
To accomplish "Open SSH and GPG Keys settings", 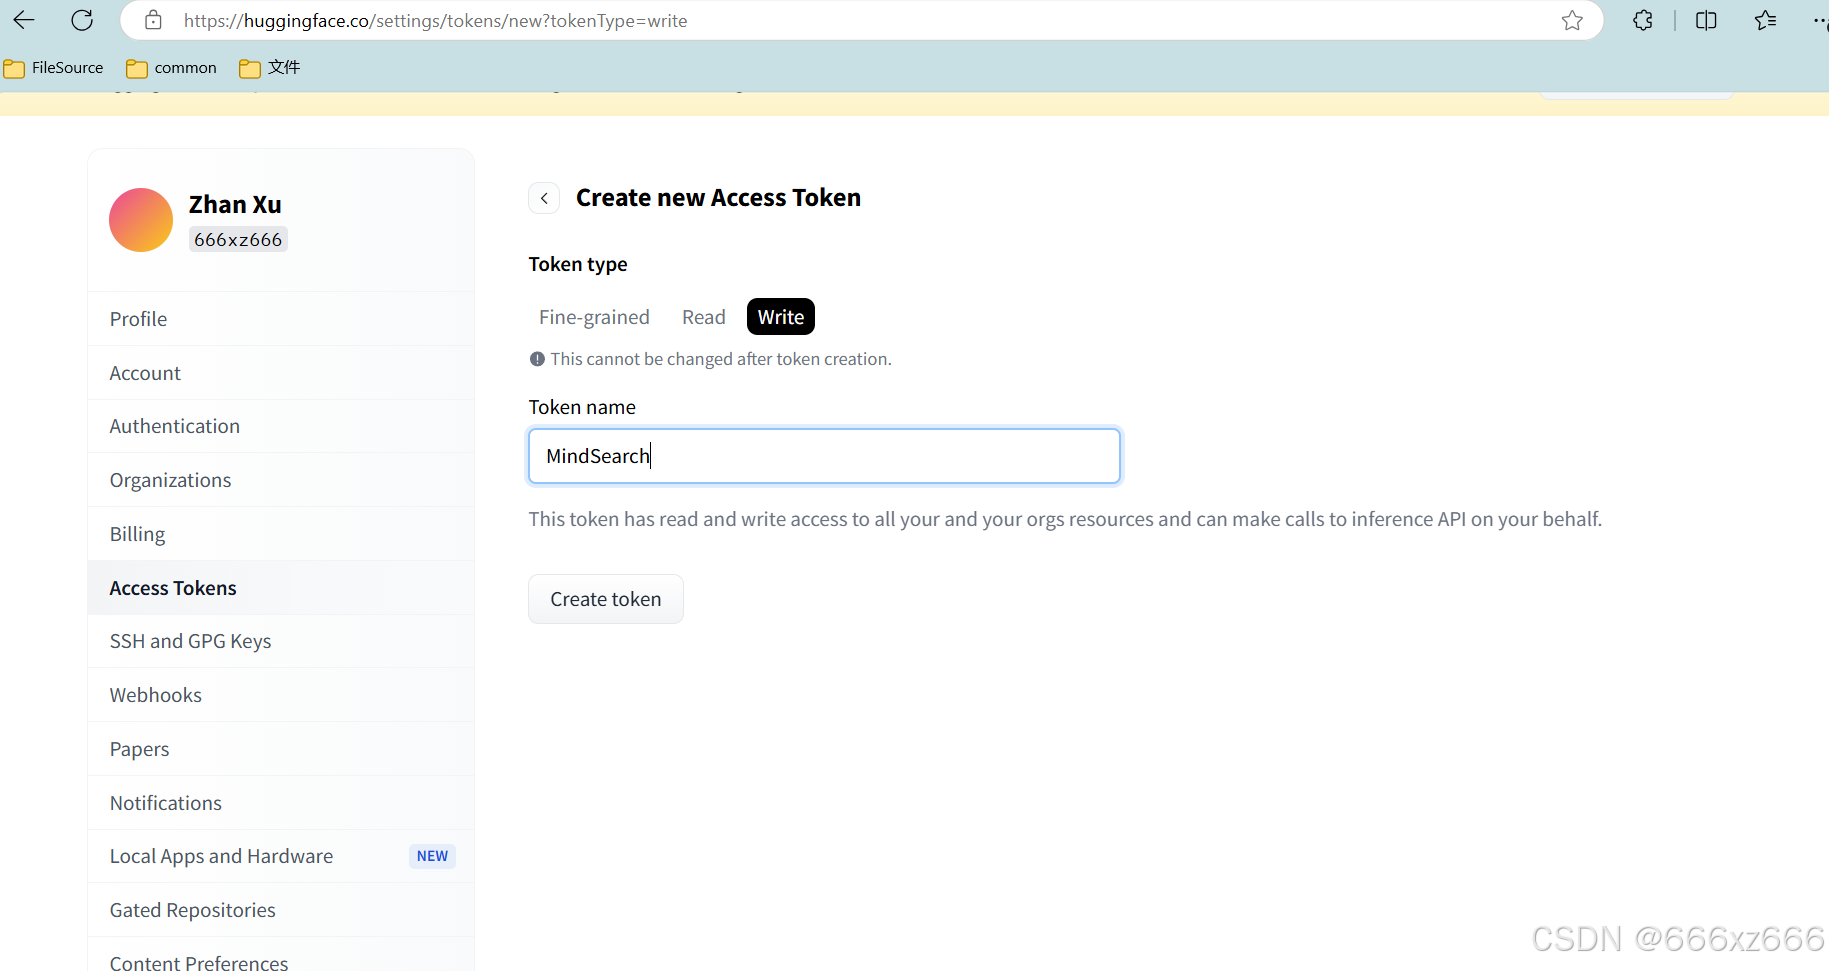I will point(281,641).
